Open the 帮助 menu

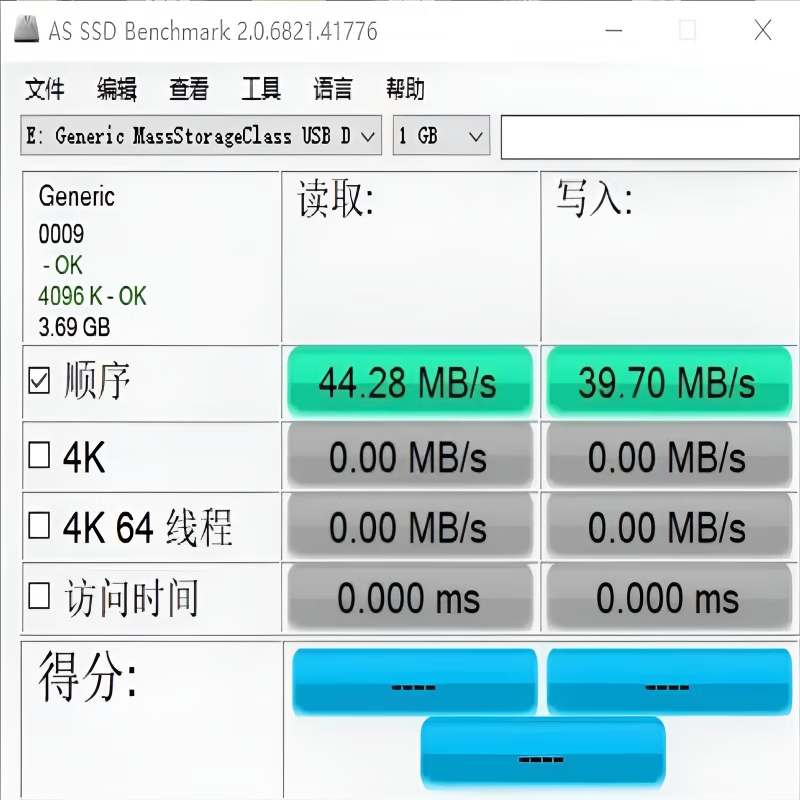pos(405,89)
